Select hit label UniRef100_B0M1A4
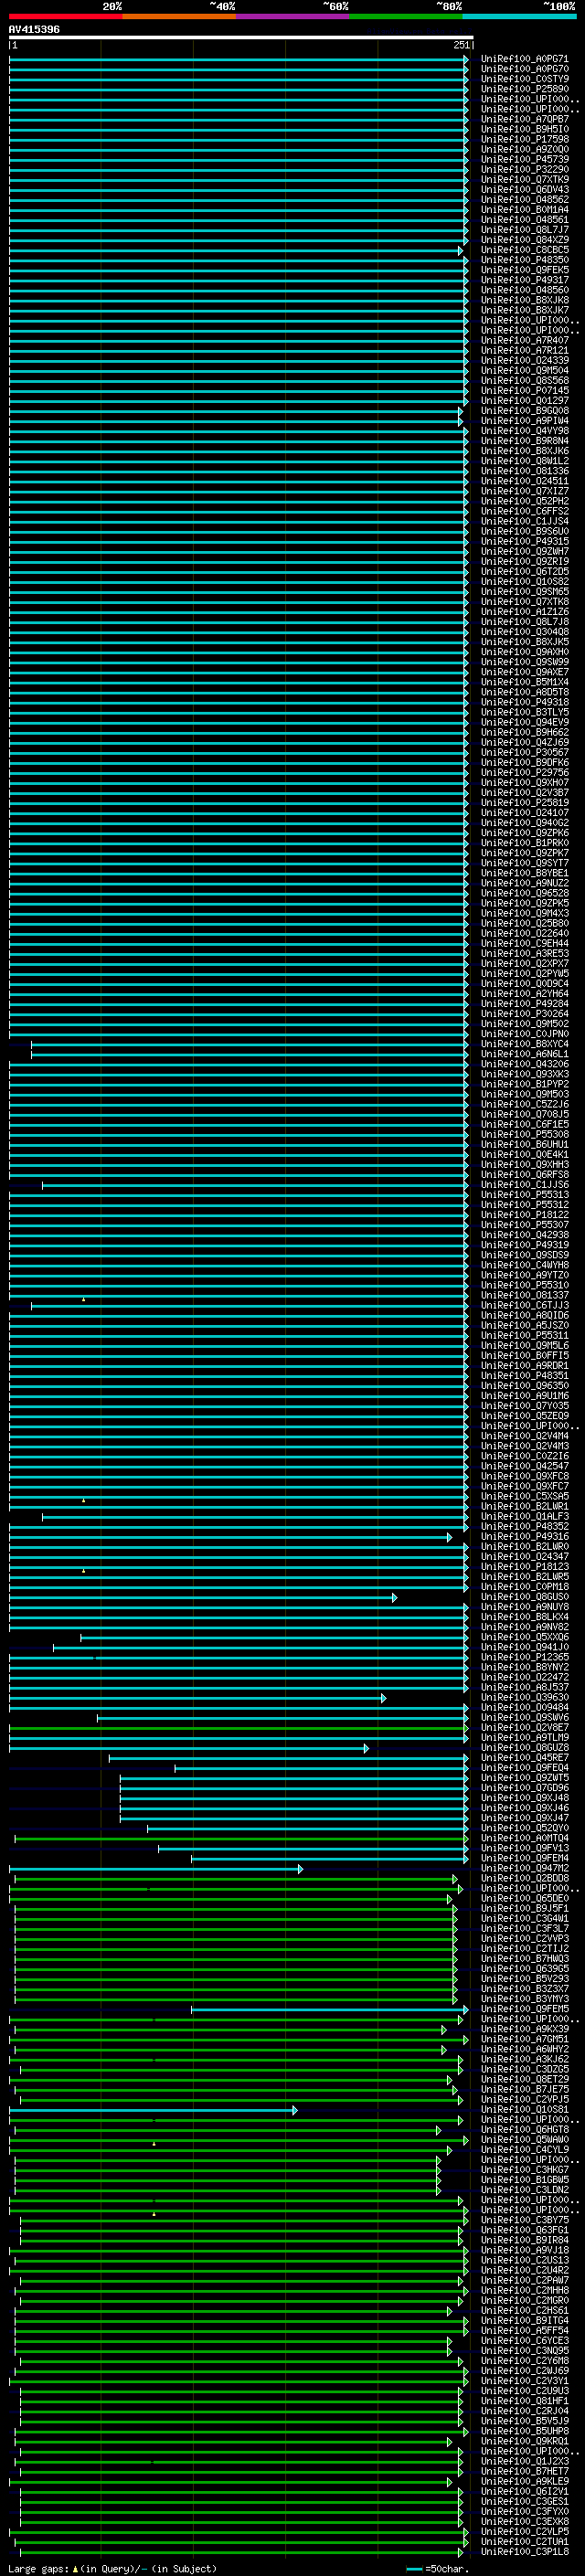This screenshot has width=585, height=2576. click(524, 209)
